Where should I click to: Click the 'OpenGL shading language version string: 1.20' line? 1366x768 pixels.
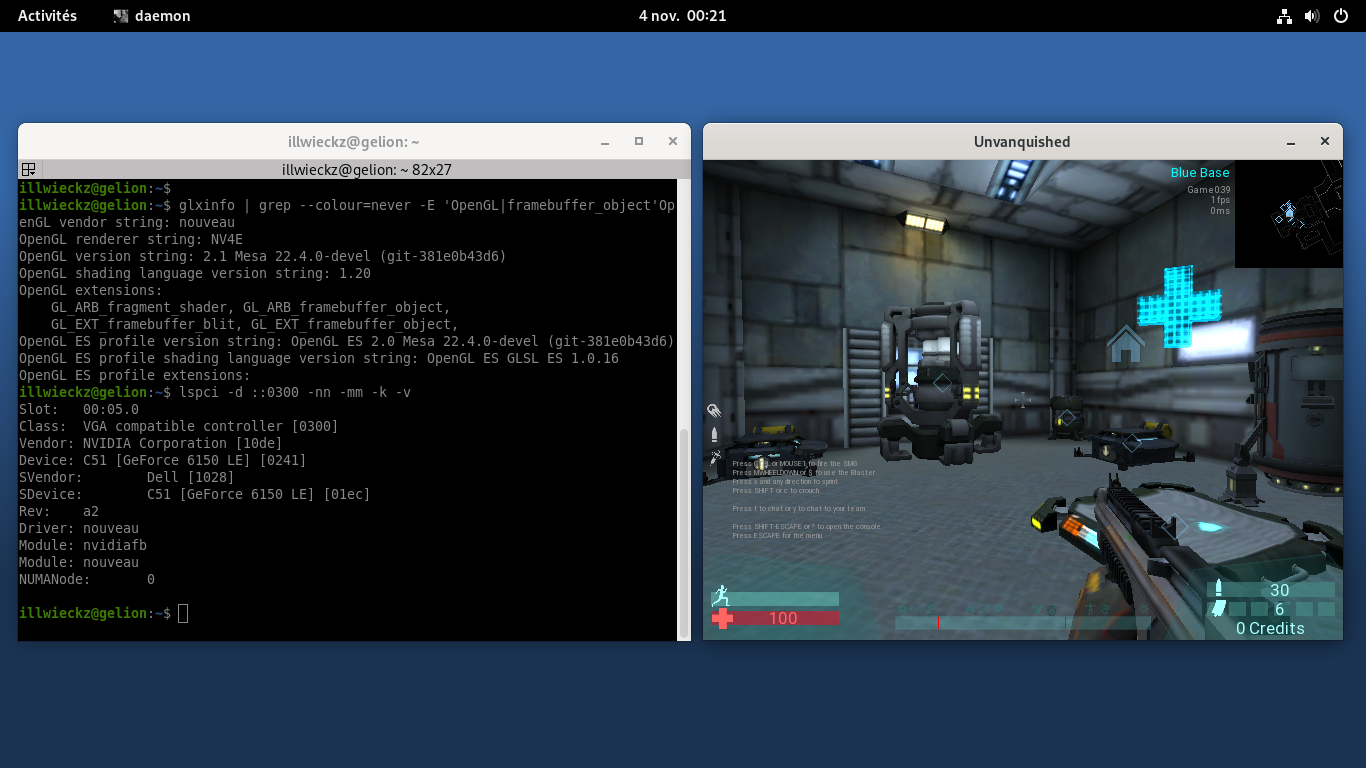pyautogui.click(x=195, y=273)
